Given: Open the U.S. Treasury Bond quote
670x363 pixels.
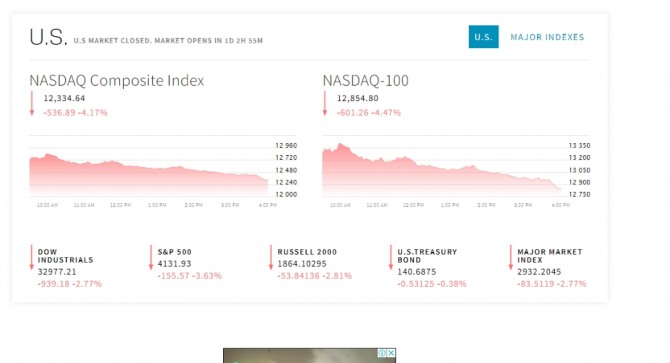Looking at the screenshot, I should (x=427, y=256).
